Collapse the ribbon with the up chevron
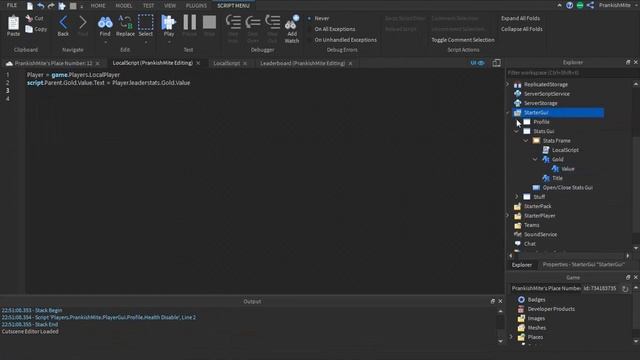 tap(559, 5)
